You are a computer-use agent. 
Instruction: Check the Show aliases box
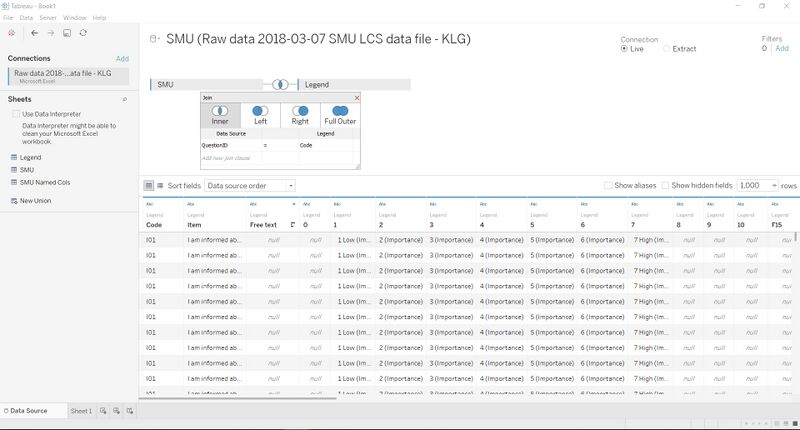click(608, 186)
